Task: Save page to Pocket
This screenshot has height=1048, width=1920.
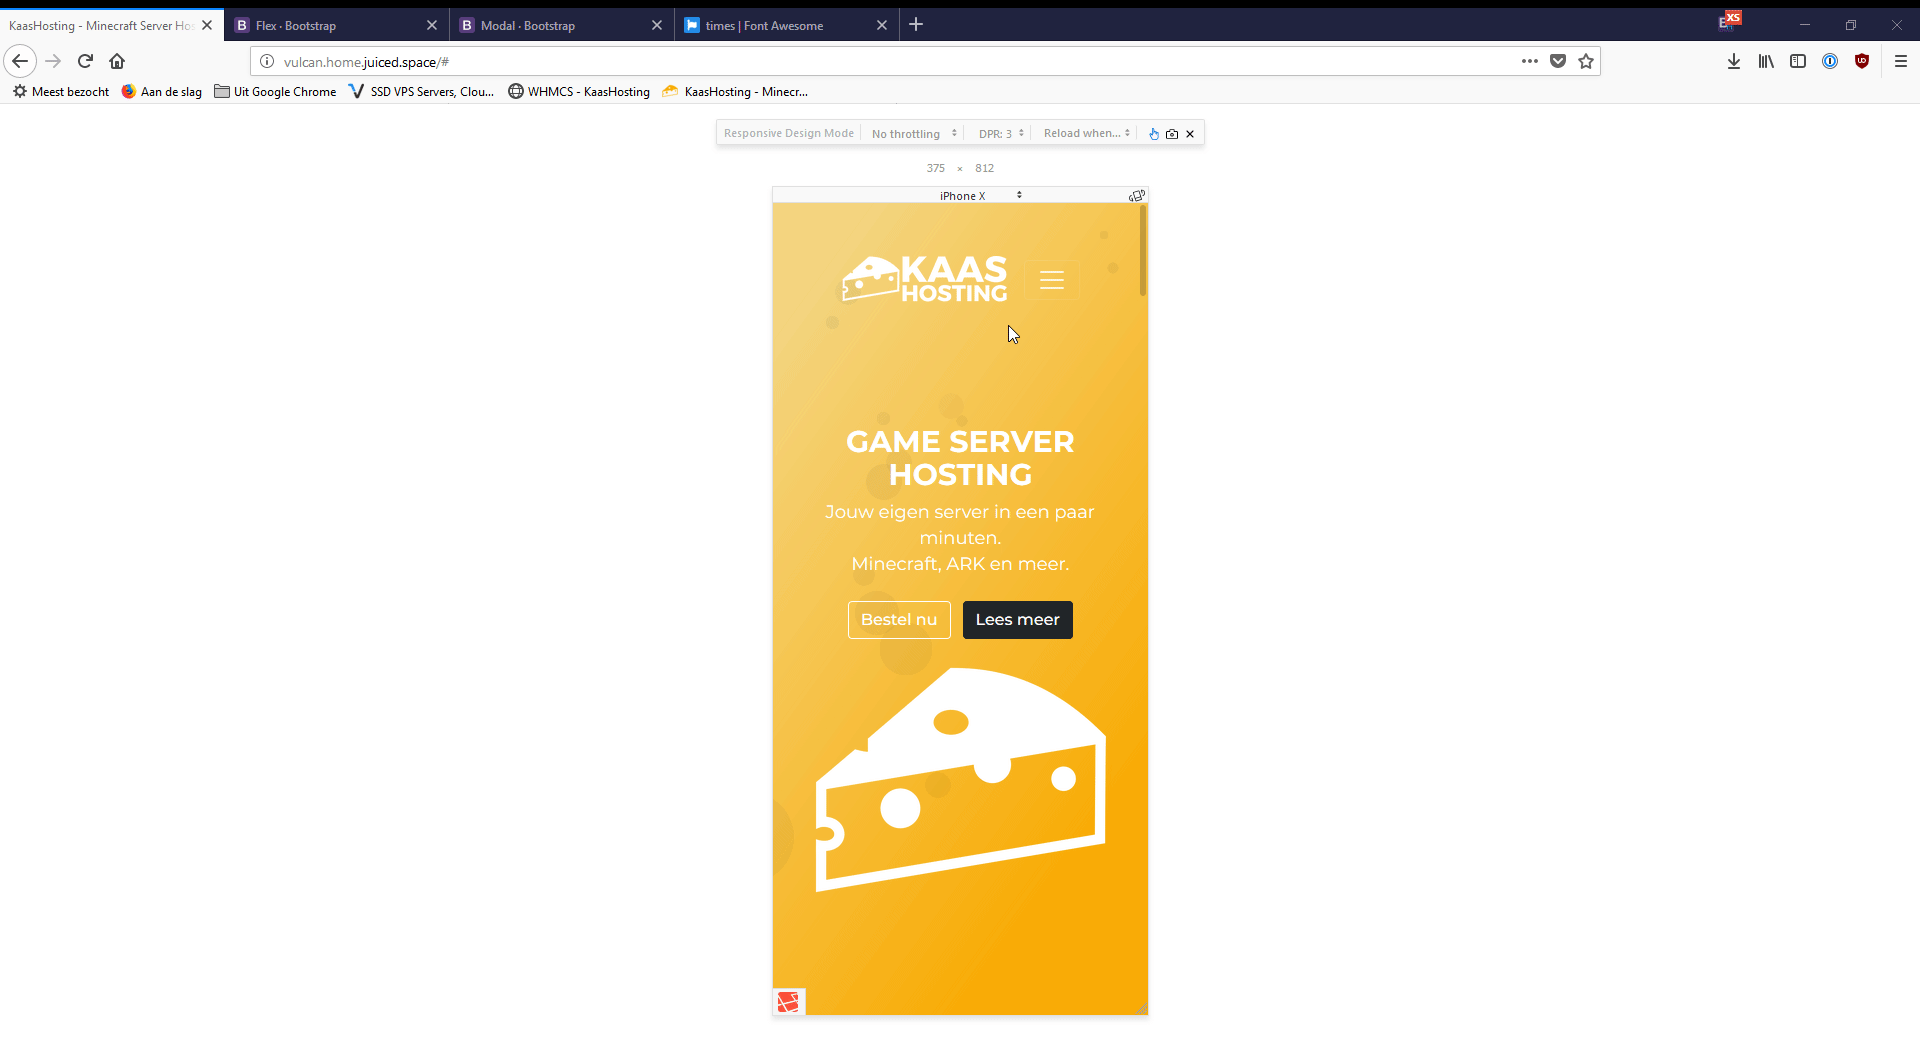Action: [x=1558, y=62]
